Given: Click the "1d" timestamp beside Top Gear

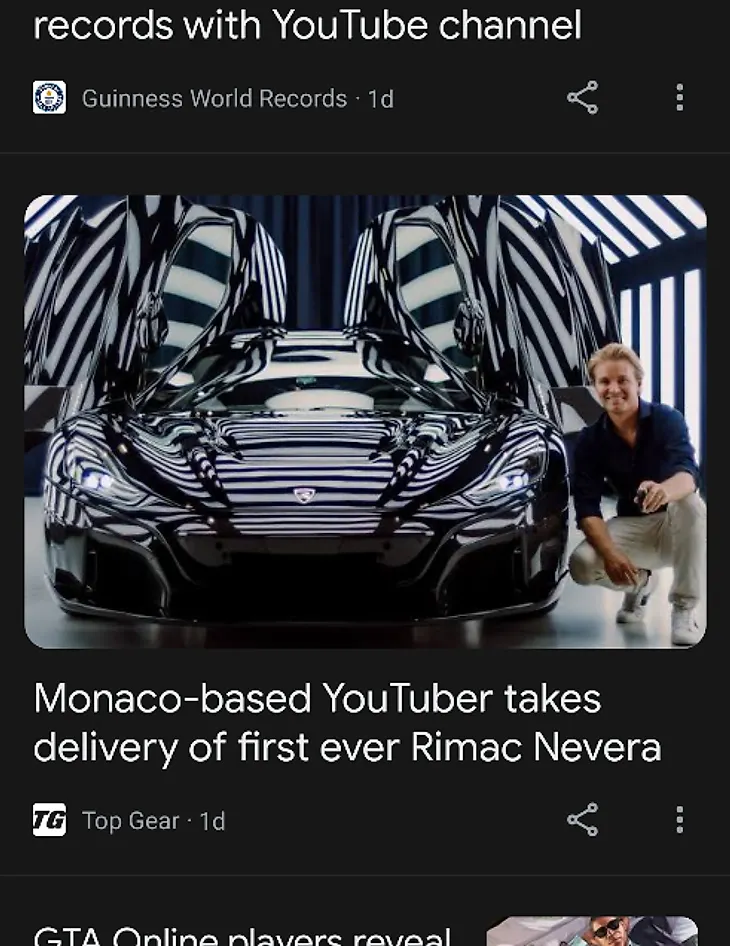Looking at the screenshot, I should click(212, 821).
